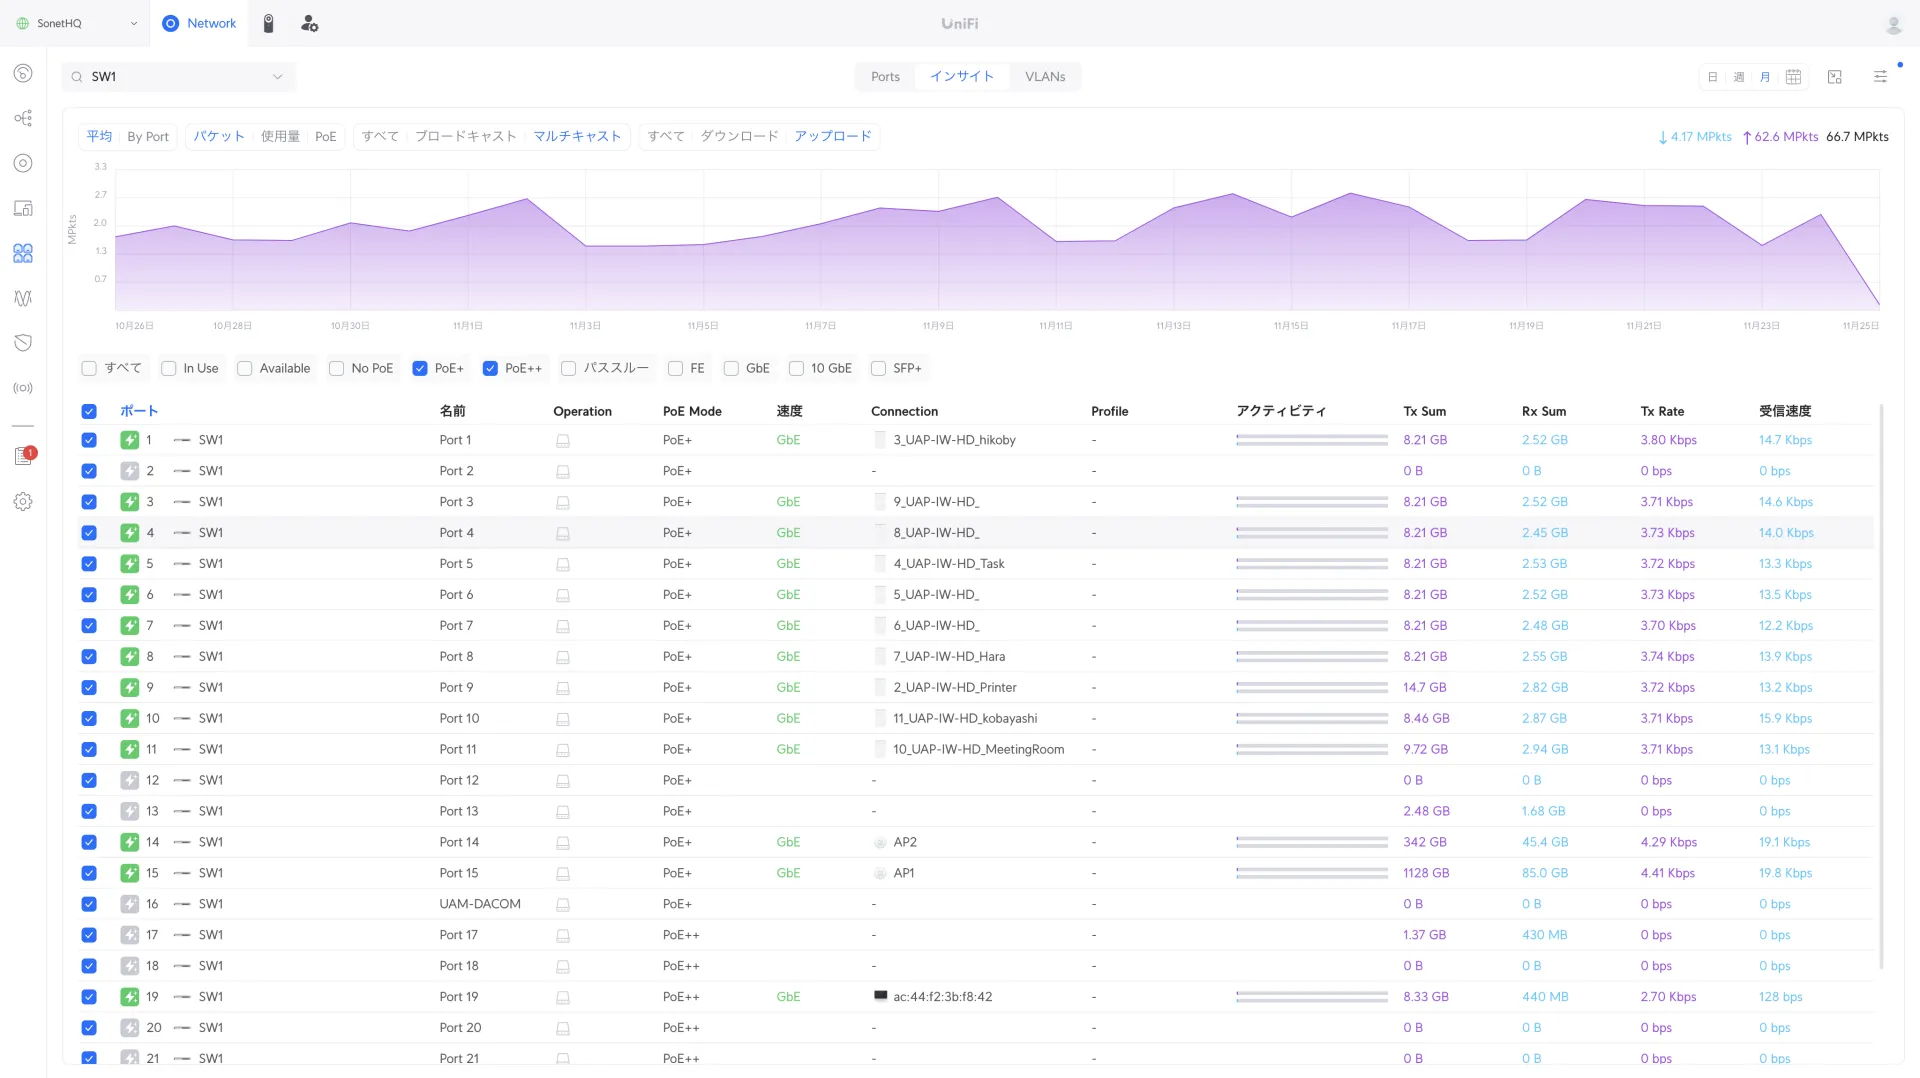Open the Network application tab
The image size is (1920, 1078).
point(199,23)
